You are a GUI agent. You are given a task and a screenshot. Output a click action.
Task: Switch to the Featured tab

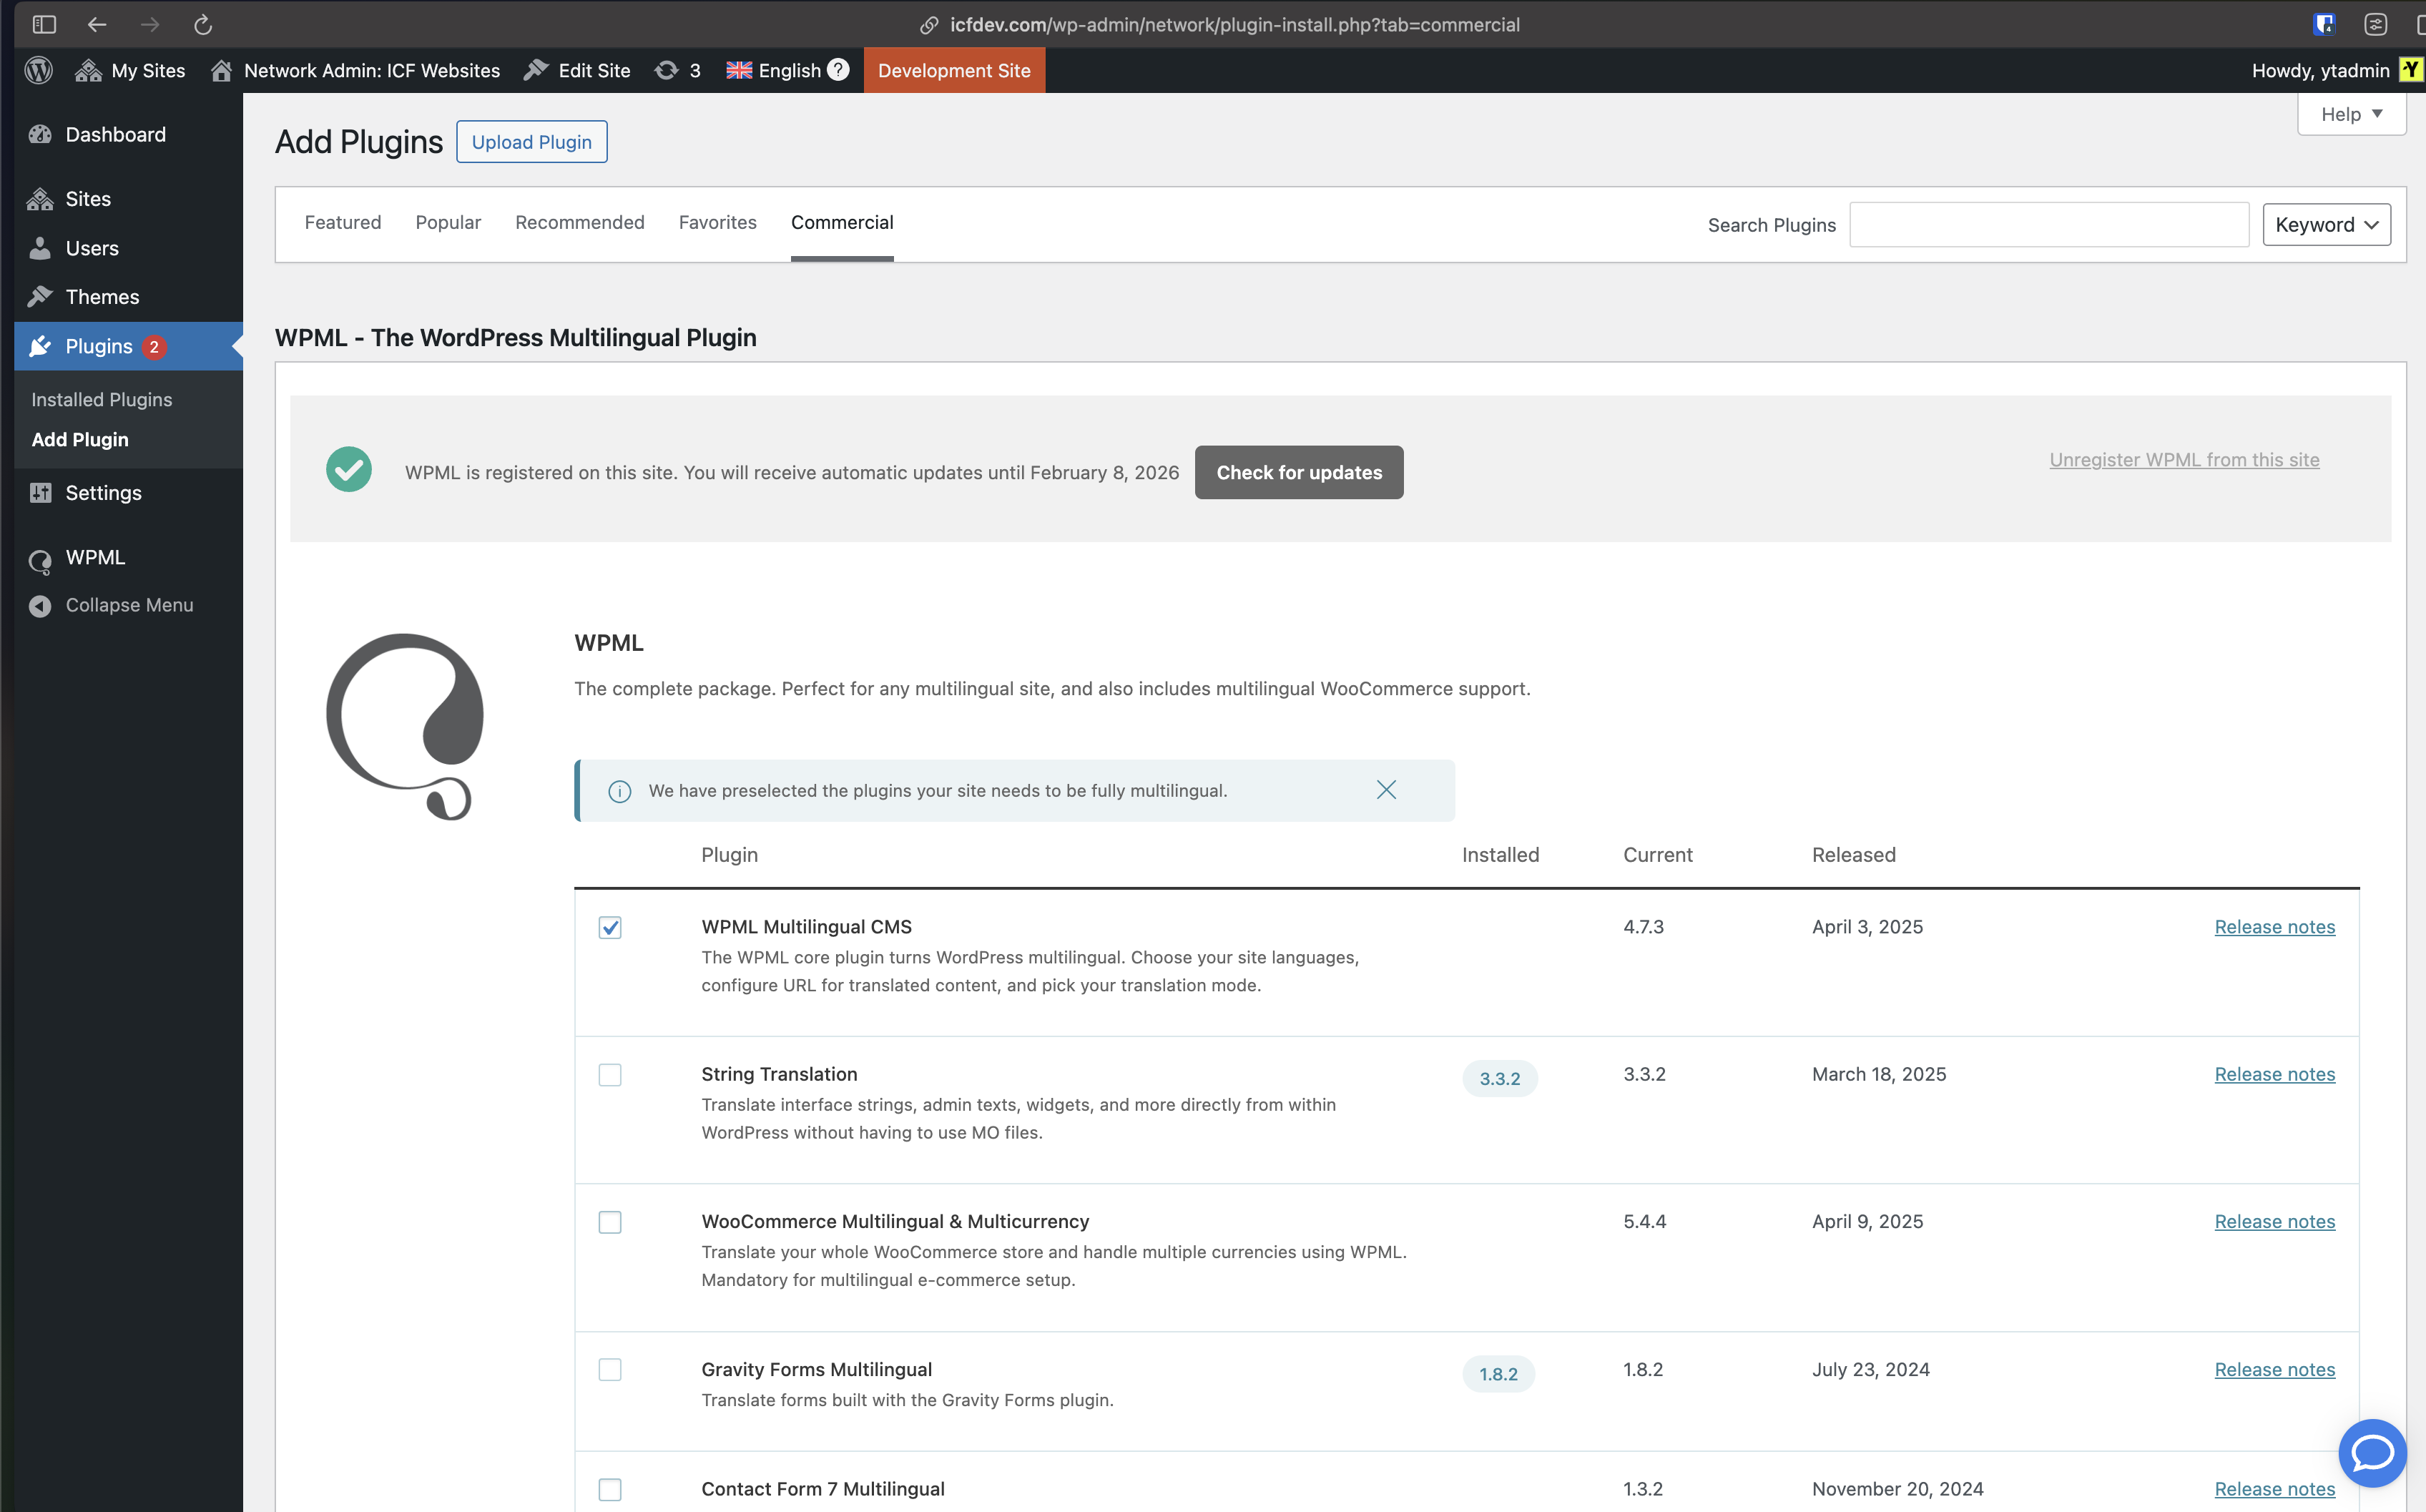click(343, 222)
